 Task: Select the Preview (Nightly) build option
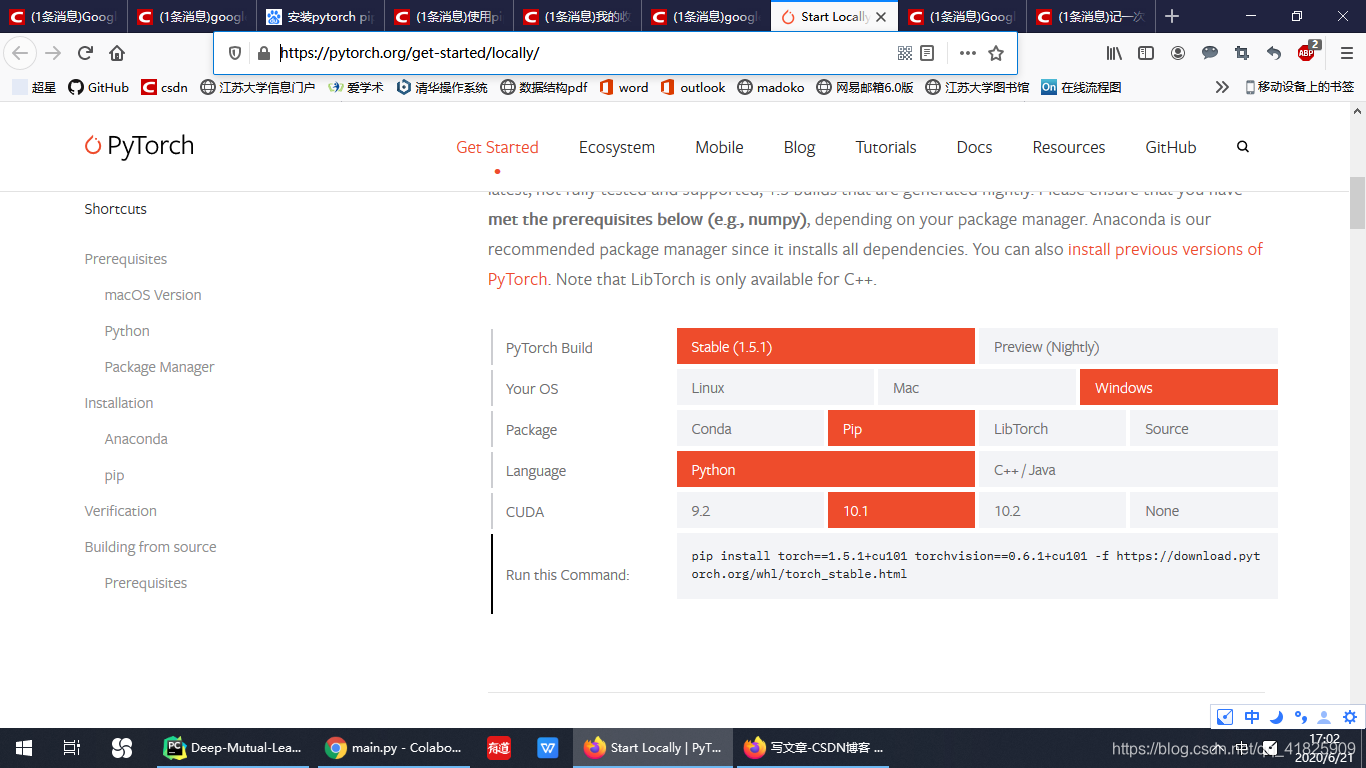tap(1128, 346)
